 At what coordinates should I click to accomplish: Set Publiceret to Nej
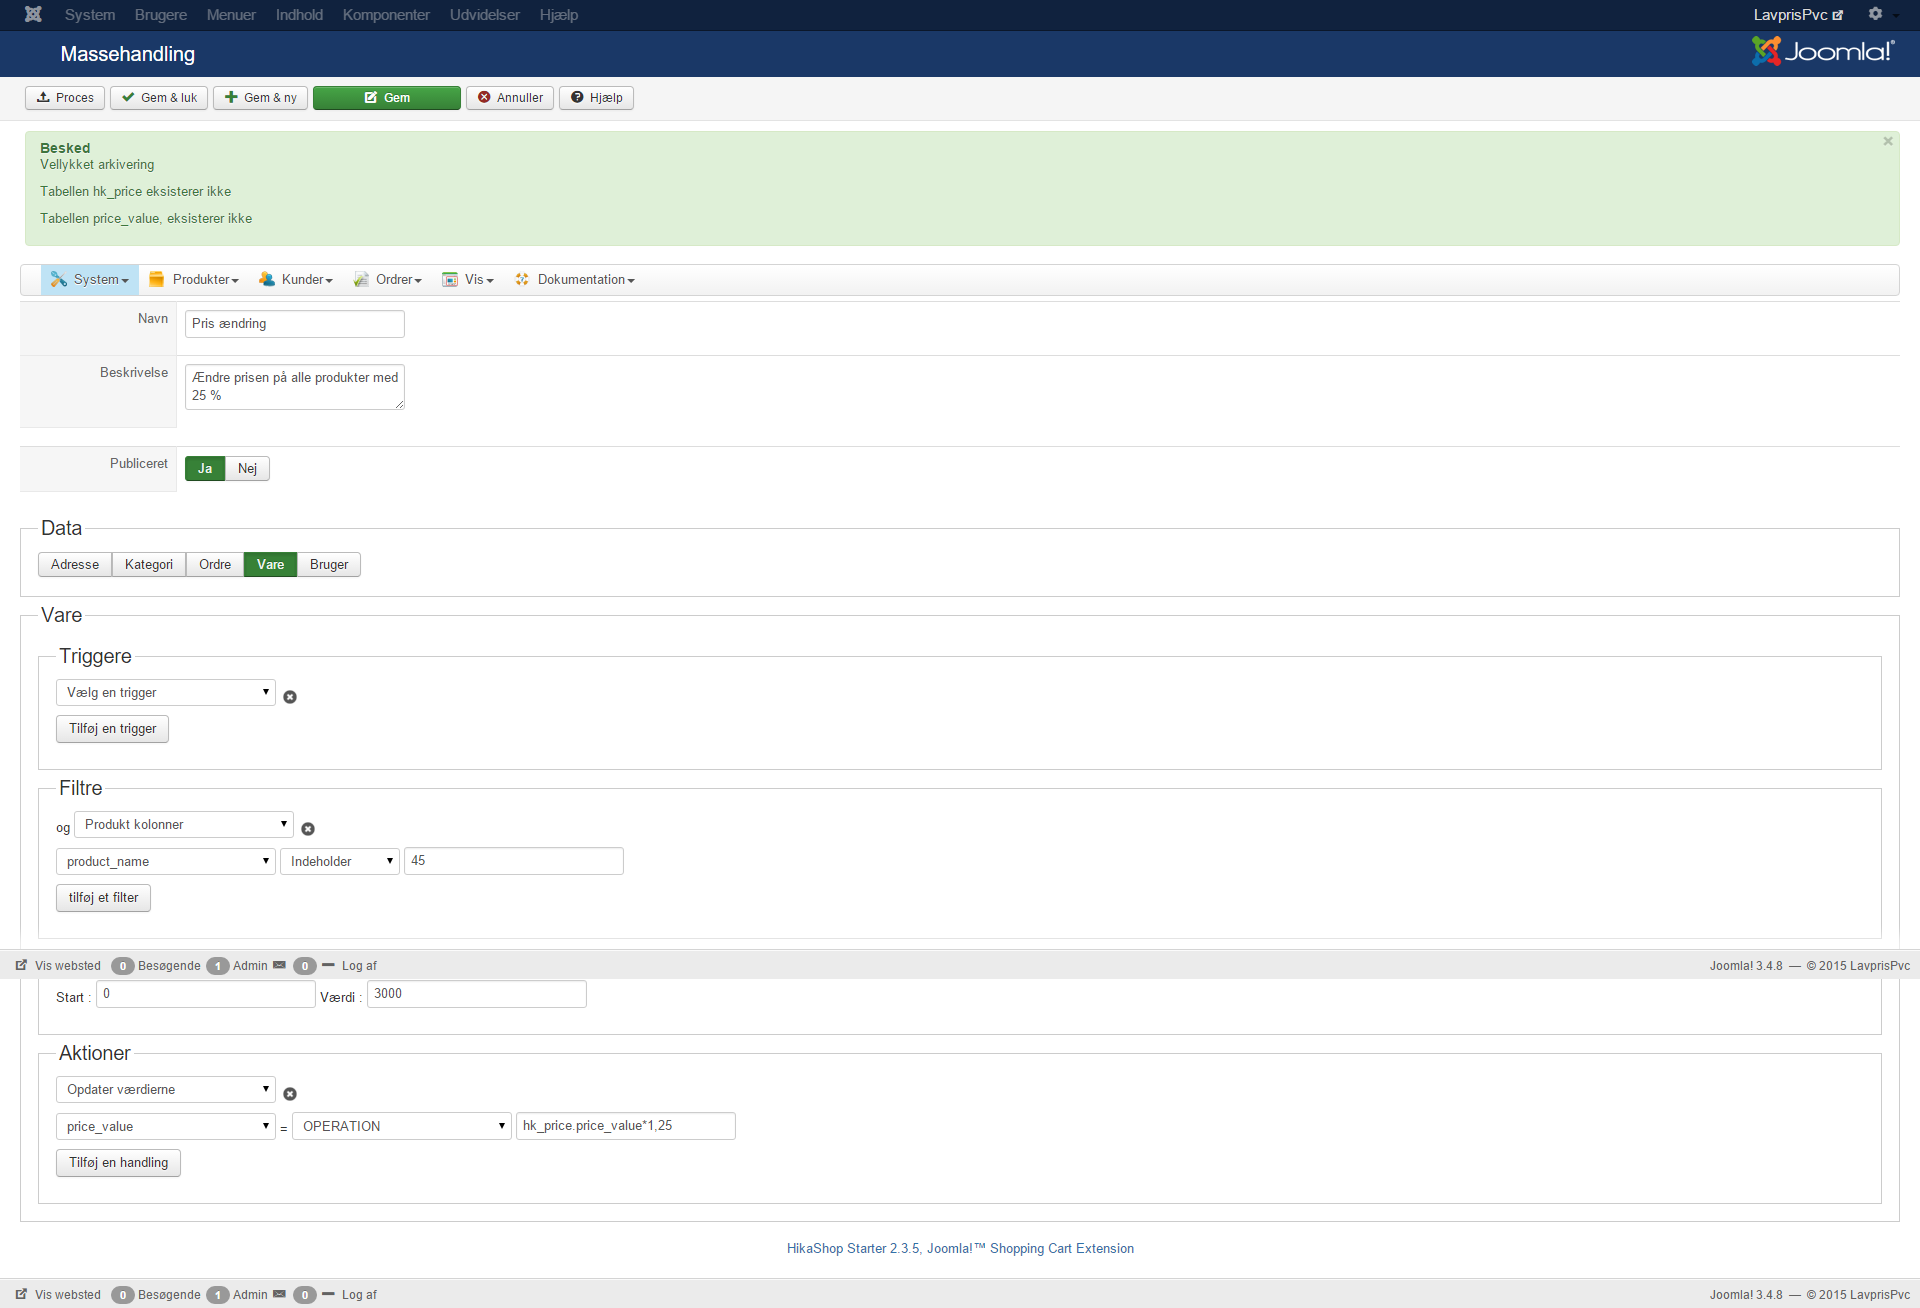click(247, 469)
